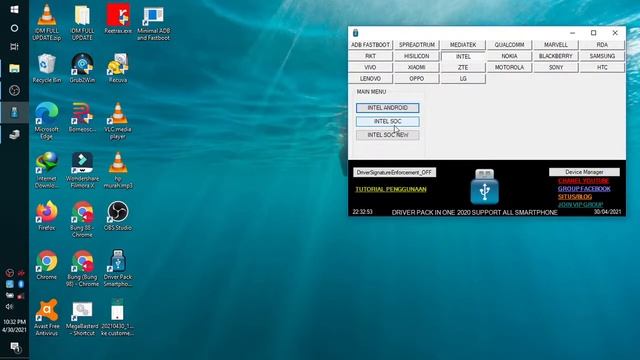
Task: Open the OBS Studio shortcut
Action: tap(118, 216)
